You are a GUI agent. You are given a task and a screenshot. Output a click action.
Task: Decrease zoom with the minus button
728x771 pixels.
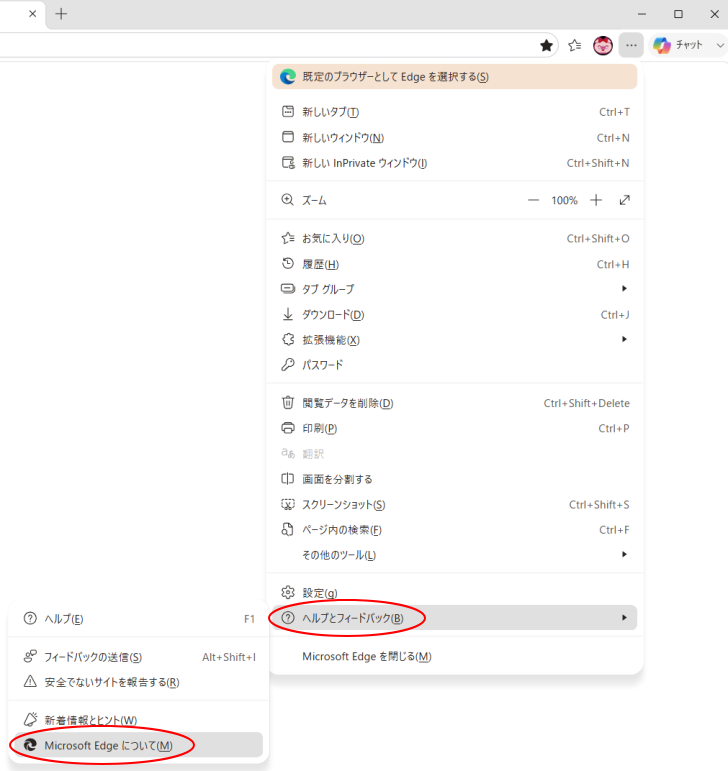[533, 200]
